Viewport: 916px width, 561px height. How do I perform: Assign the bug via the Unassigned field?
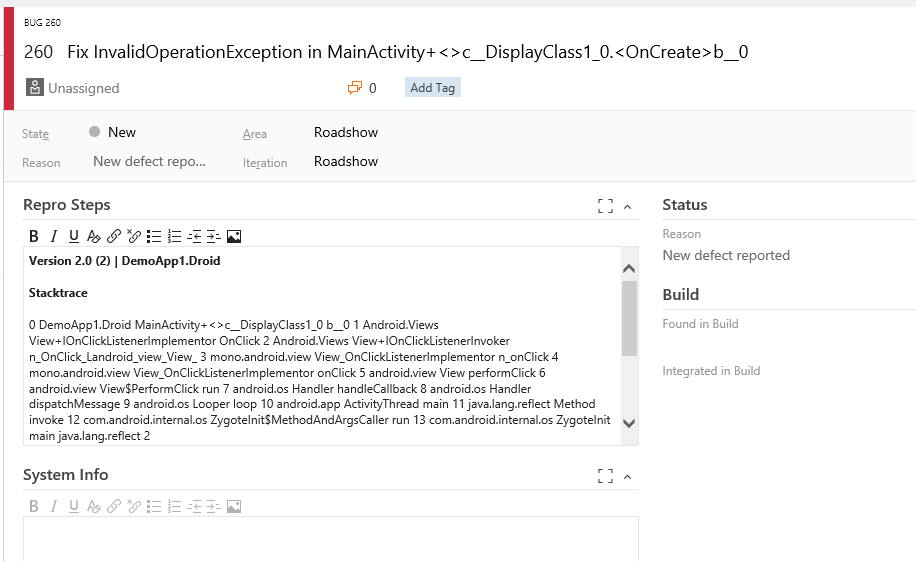pos(83,88)
